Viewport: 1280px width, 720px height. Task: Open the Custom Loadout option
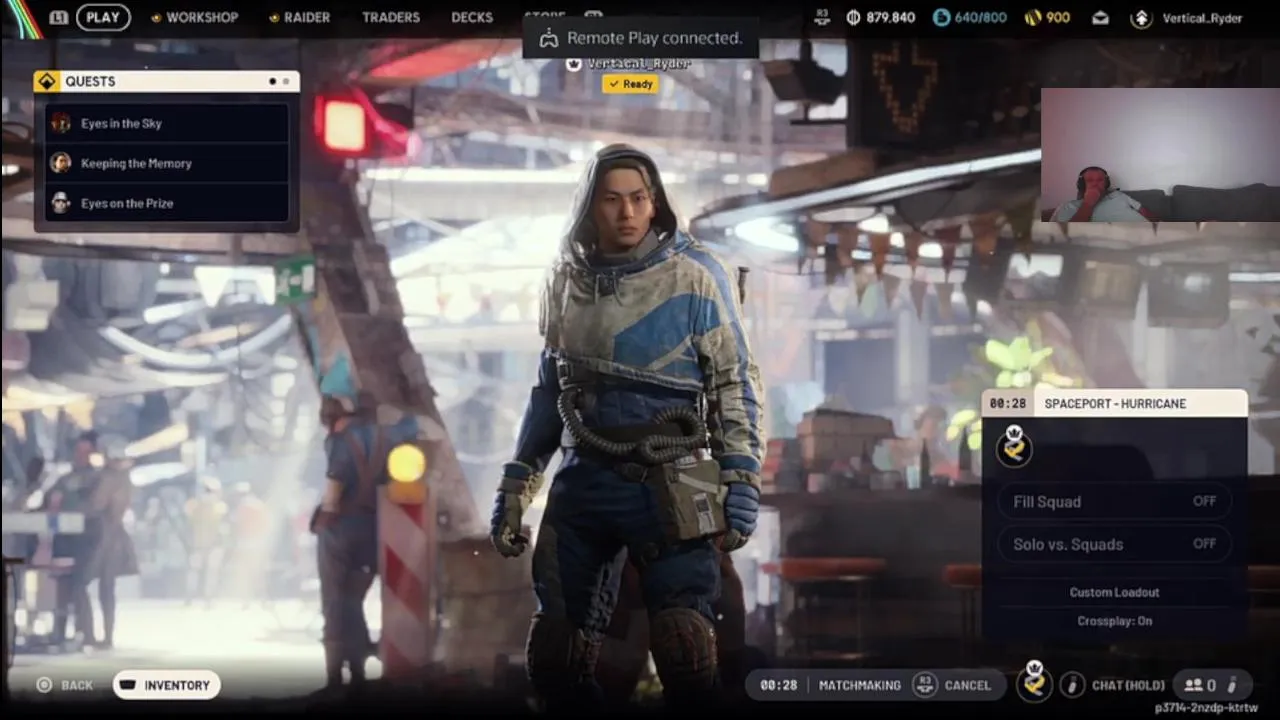click(1114, 592)
